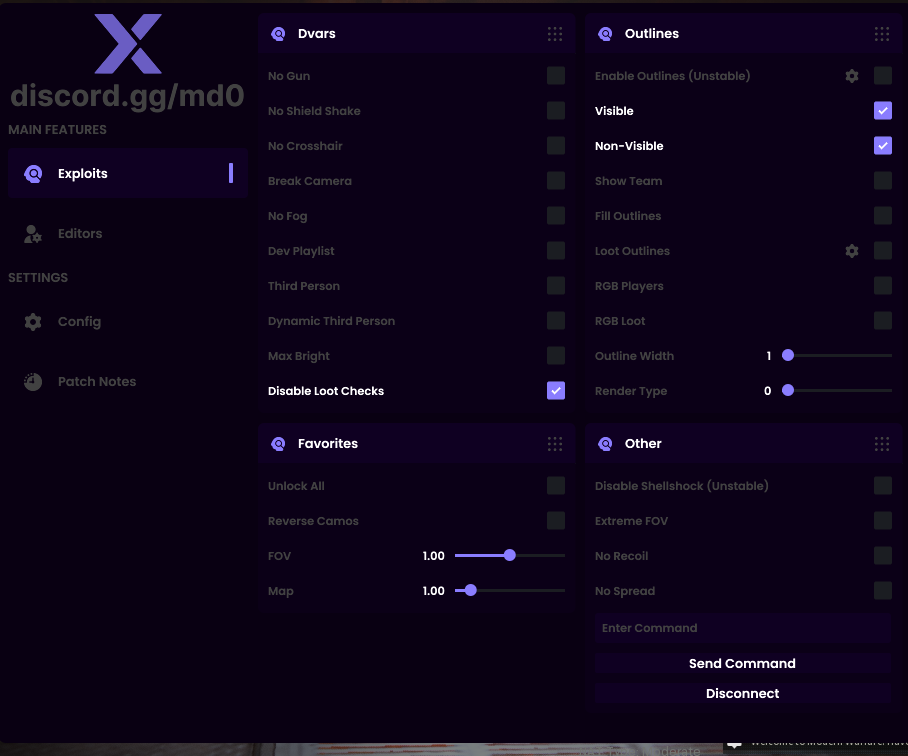Click the Outline Width slider handle
The width and height of the screenshot is (908, 756).
click(788, 355)
